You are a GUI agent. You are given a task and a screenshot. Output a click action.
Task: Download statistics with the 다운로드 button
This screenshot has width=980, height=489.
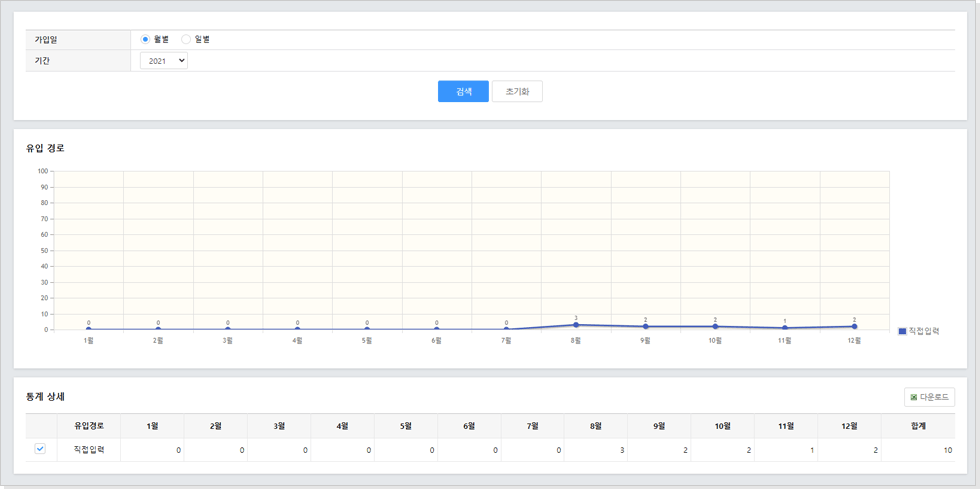pyautogui.click(x=929, y=397)
